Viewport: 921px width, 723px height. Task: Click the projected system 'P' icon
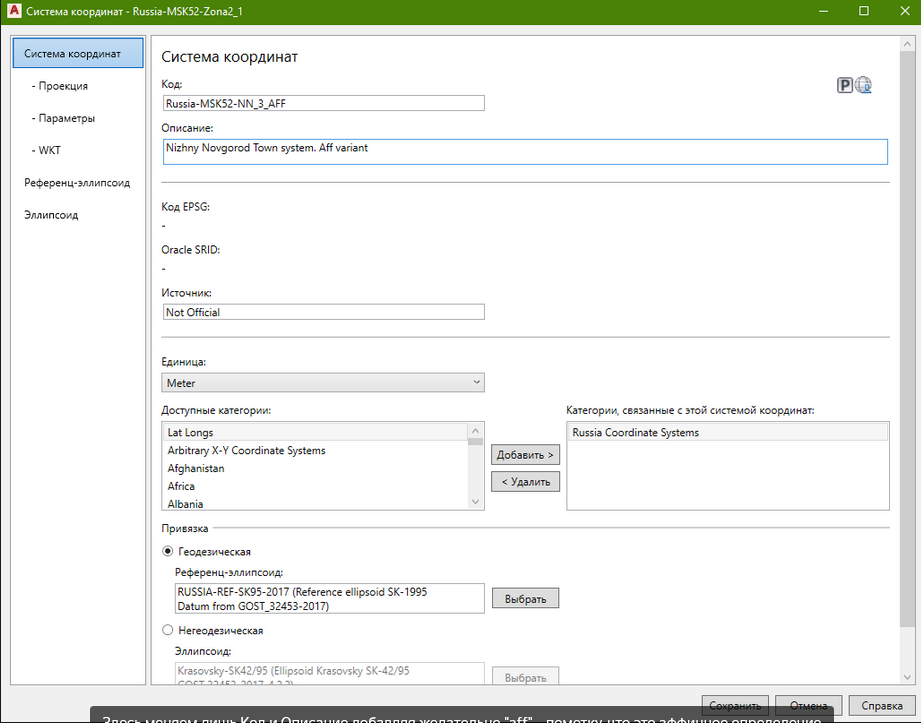point(844,86)
